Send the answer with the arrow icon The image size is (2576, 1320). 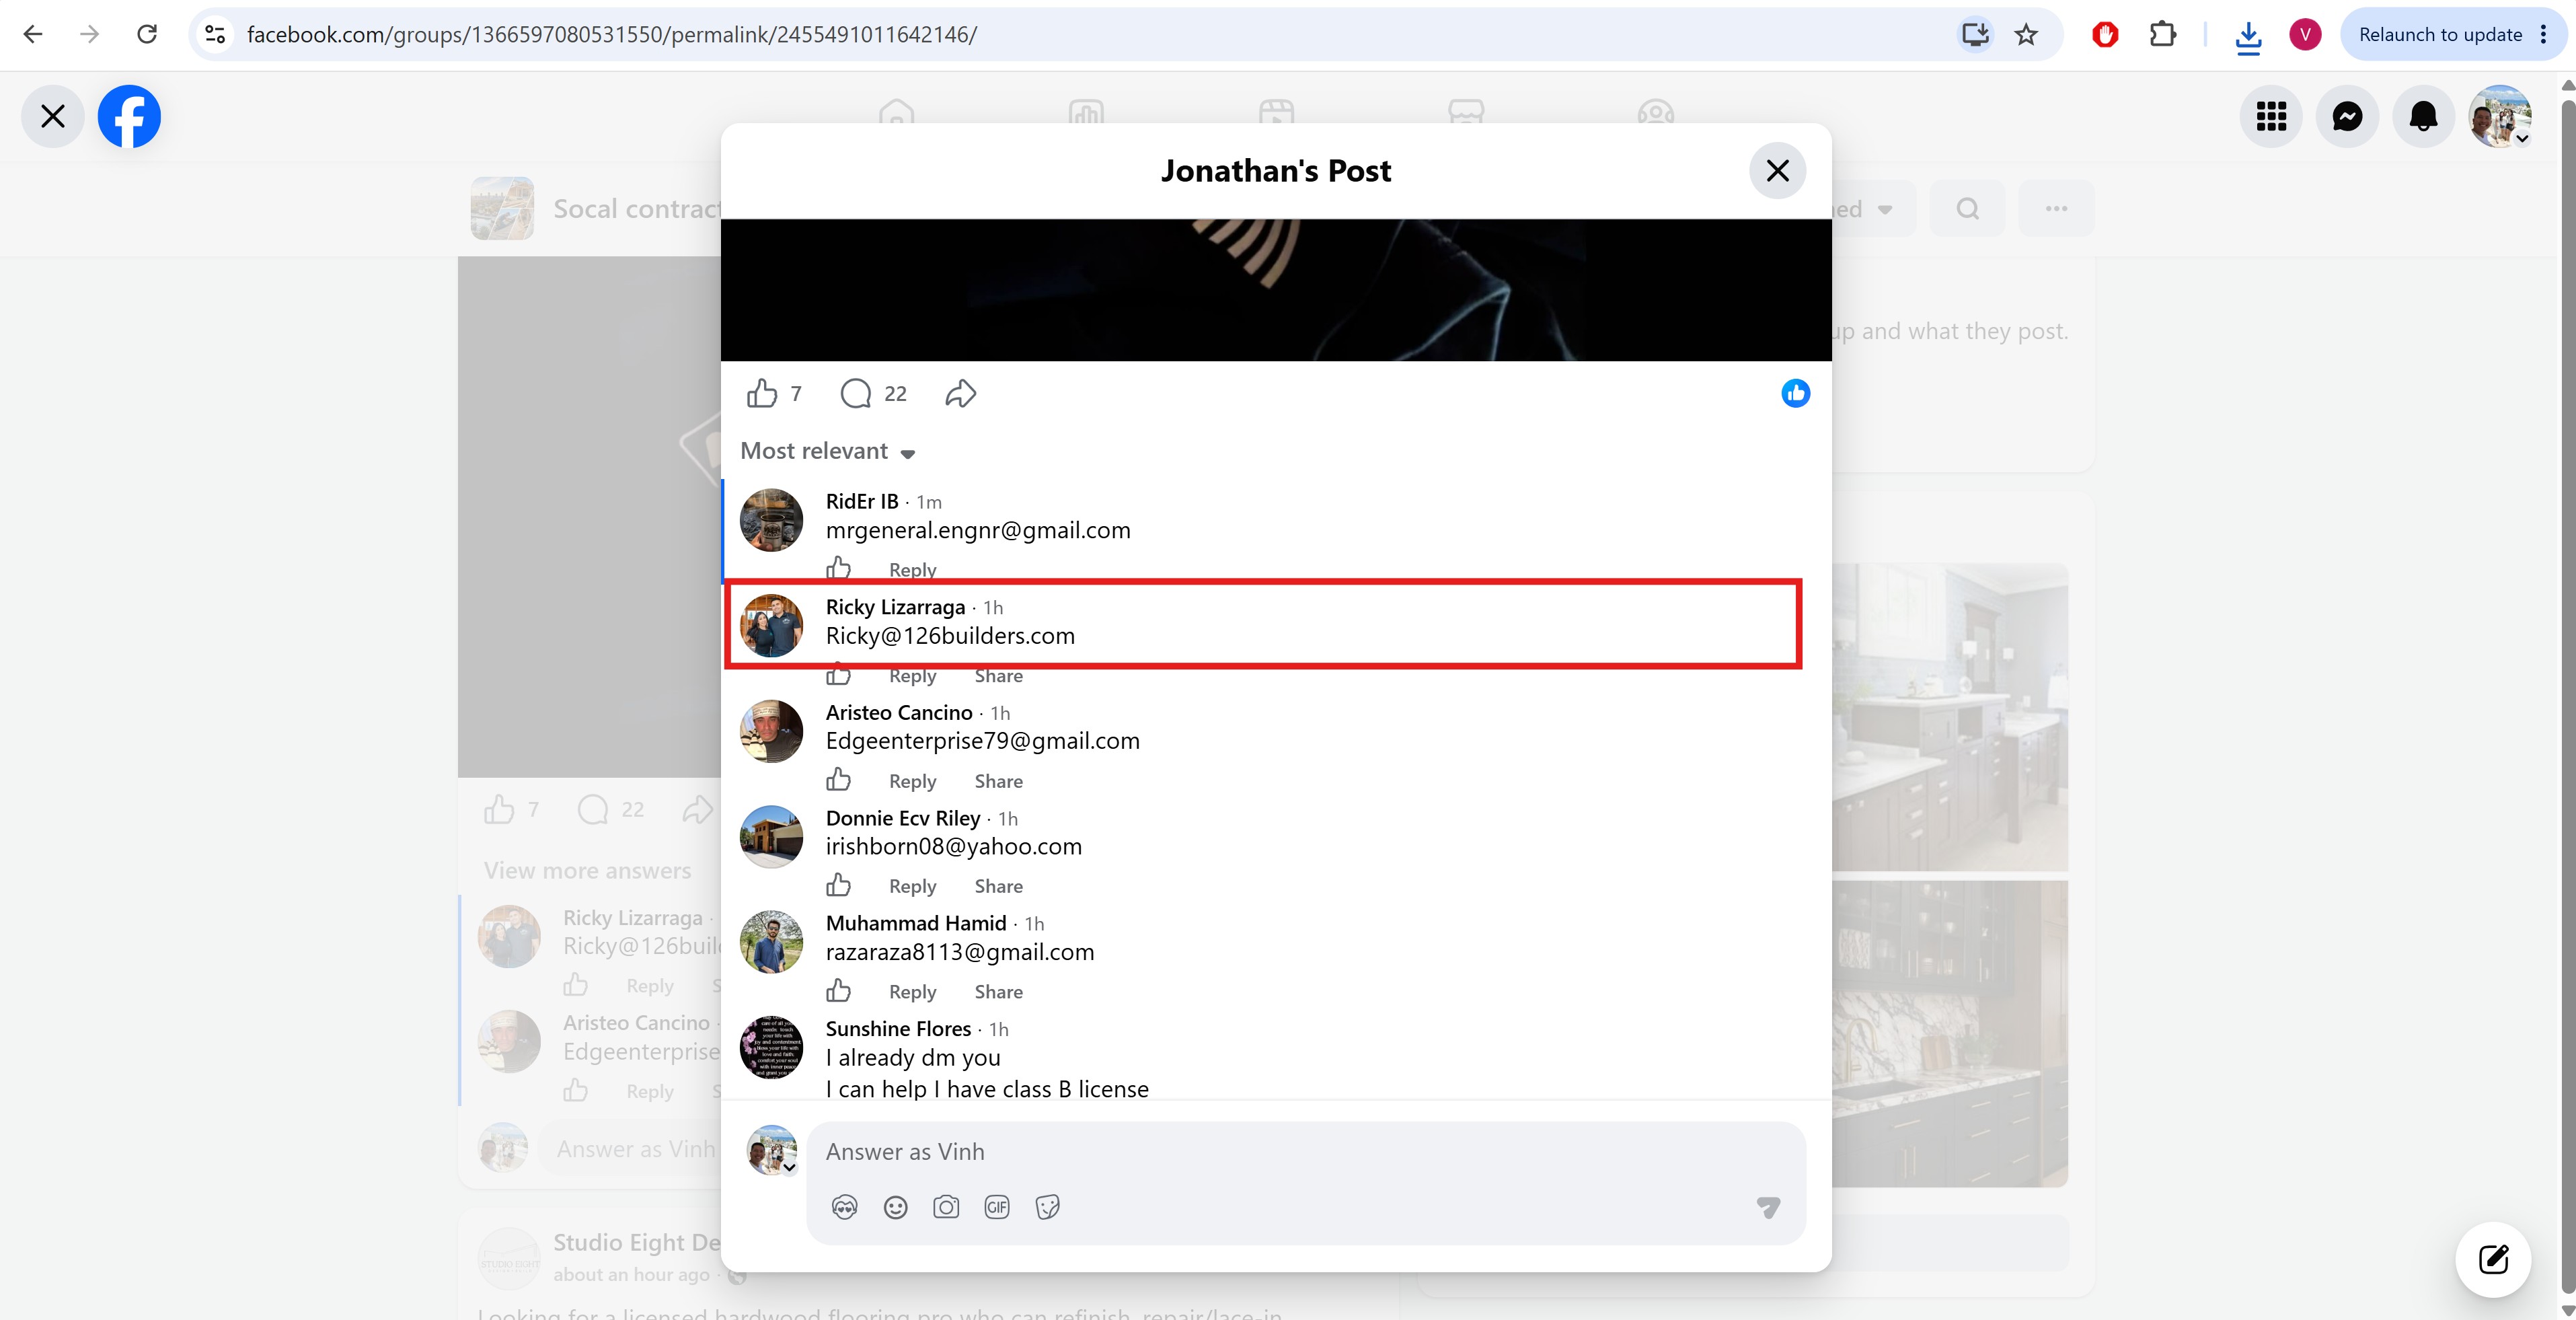tap(1769, 1208)
